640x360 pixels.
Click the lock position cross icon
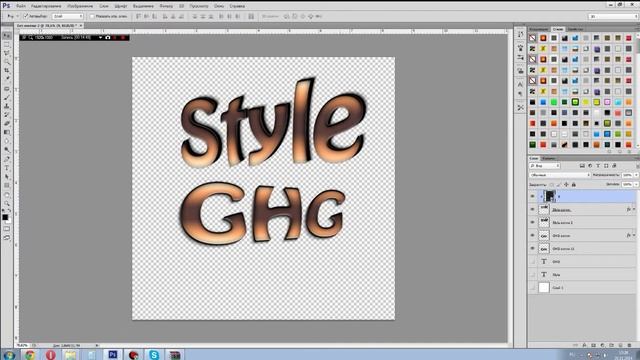click(566, 184)
